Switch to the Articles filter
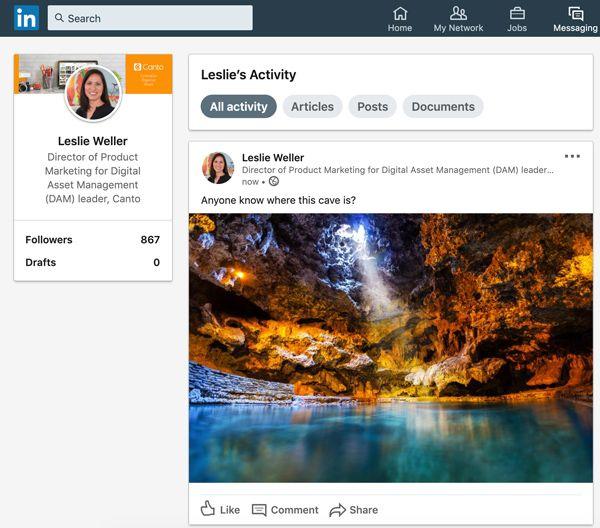Viewport: 600px width, 528px height. coord(312,107)
